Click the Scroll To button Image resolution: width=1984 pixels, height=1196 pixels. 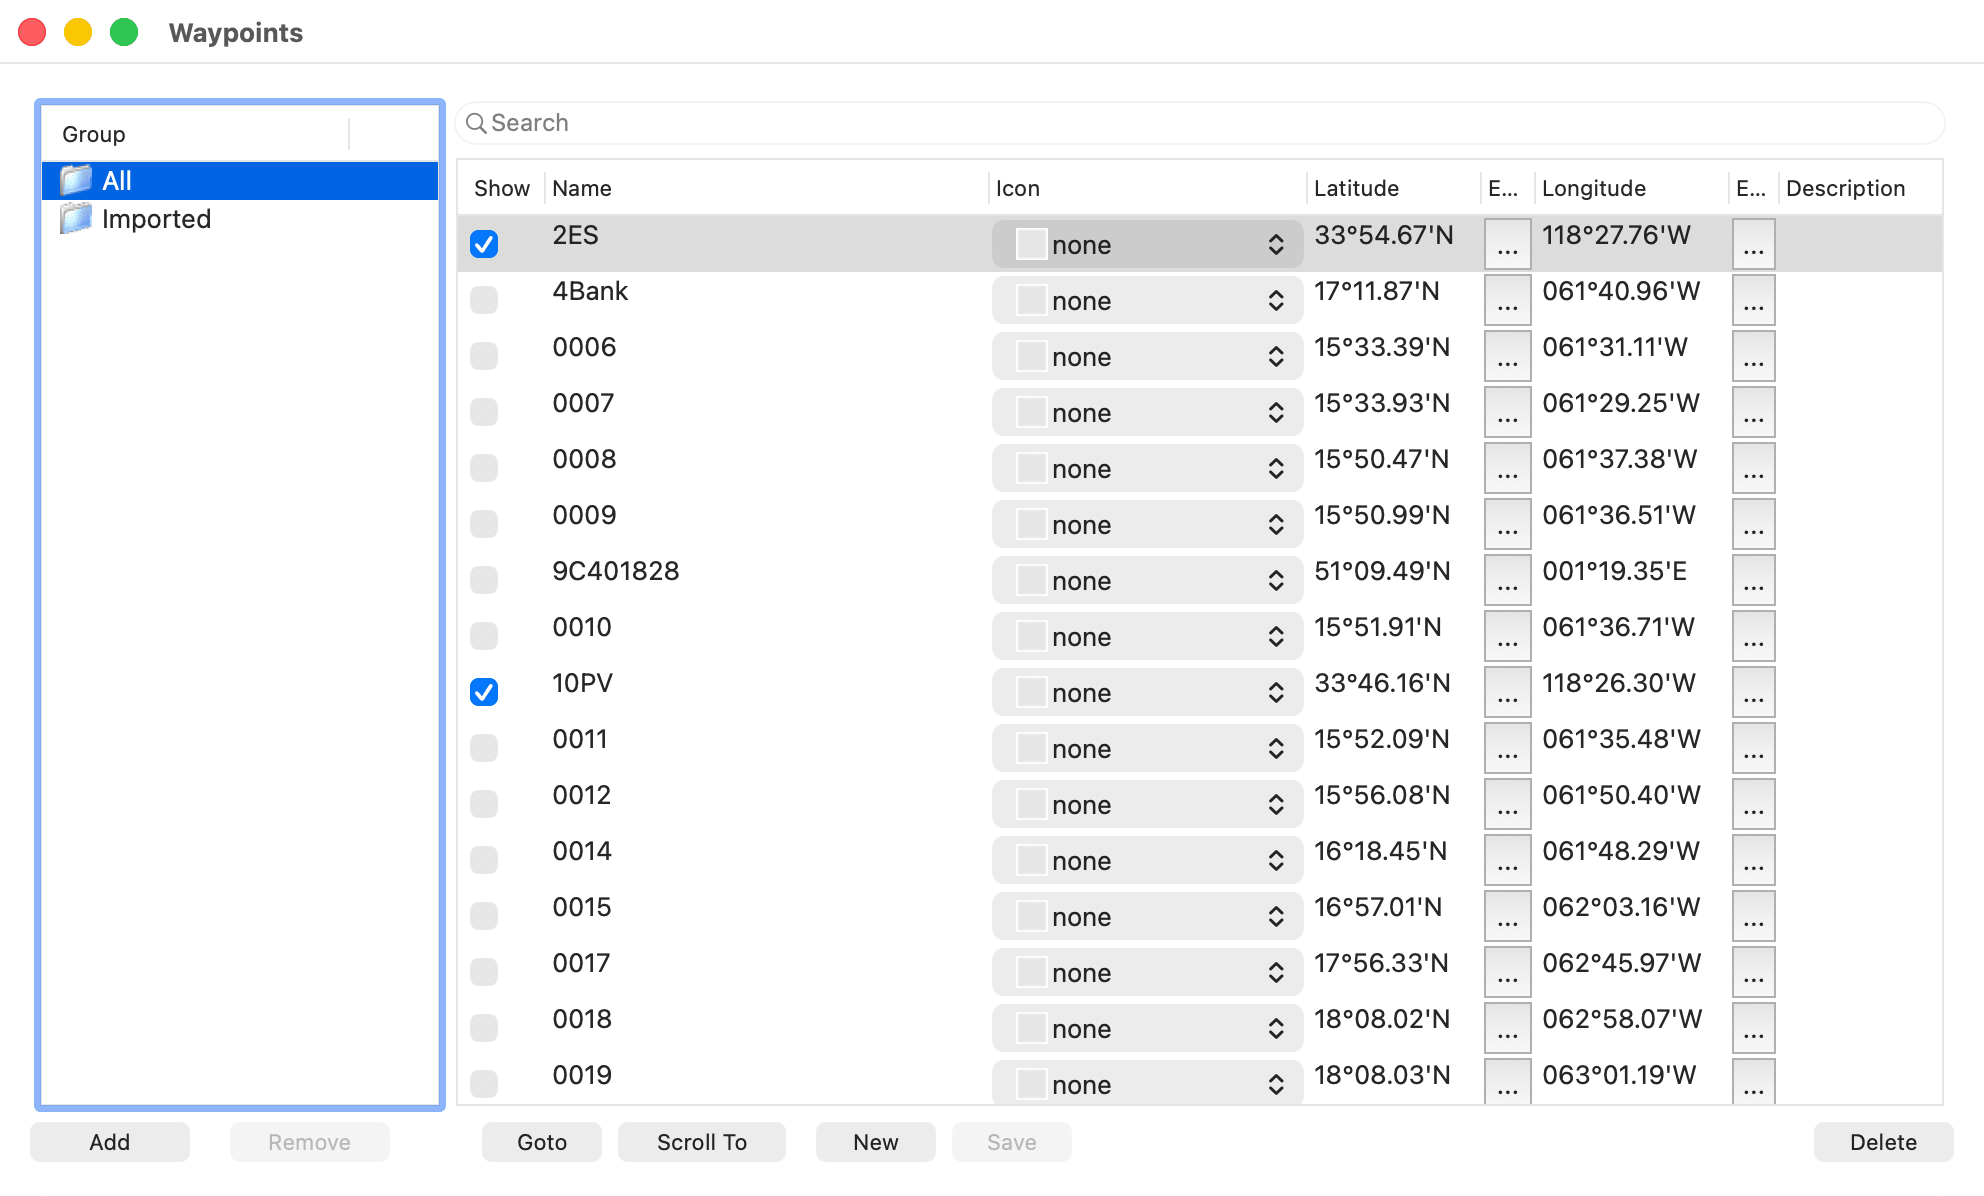click(x=702, y=1142)
